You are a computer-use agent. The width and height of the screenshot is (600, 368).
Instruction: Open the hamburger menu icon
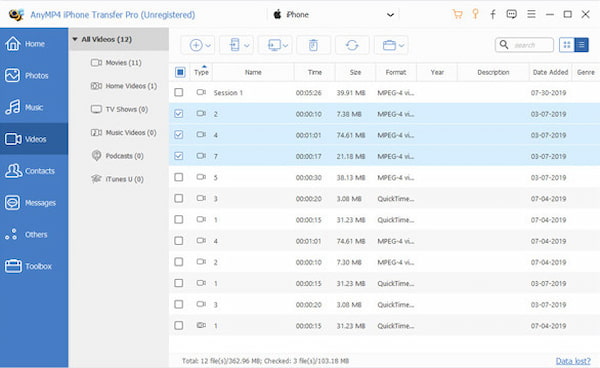531,14
